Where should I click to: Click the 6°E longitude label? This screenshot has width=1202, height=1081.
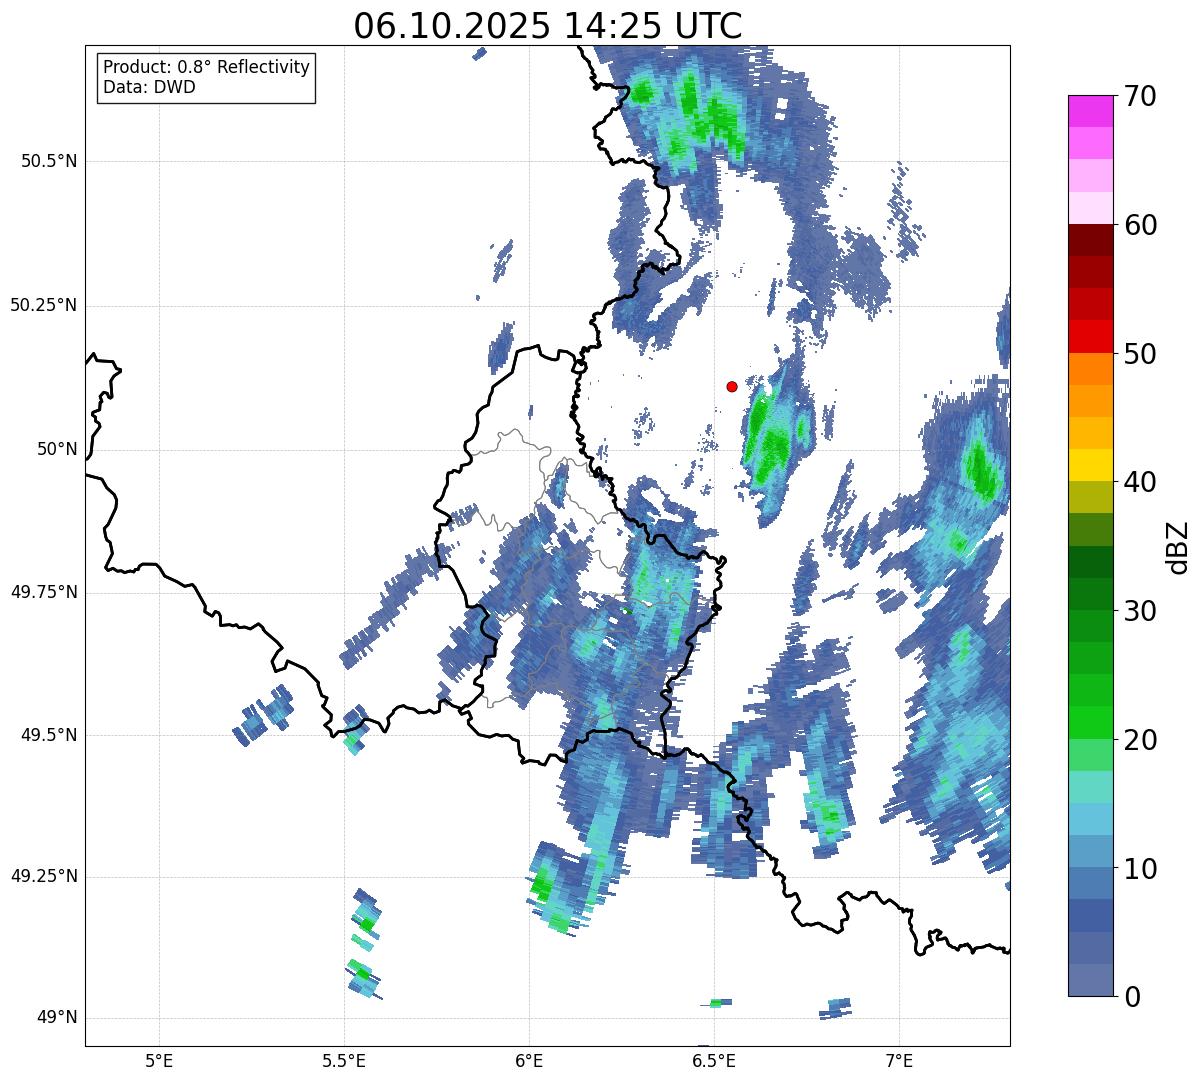click(x=529, y=1060)
